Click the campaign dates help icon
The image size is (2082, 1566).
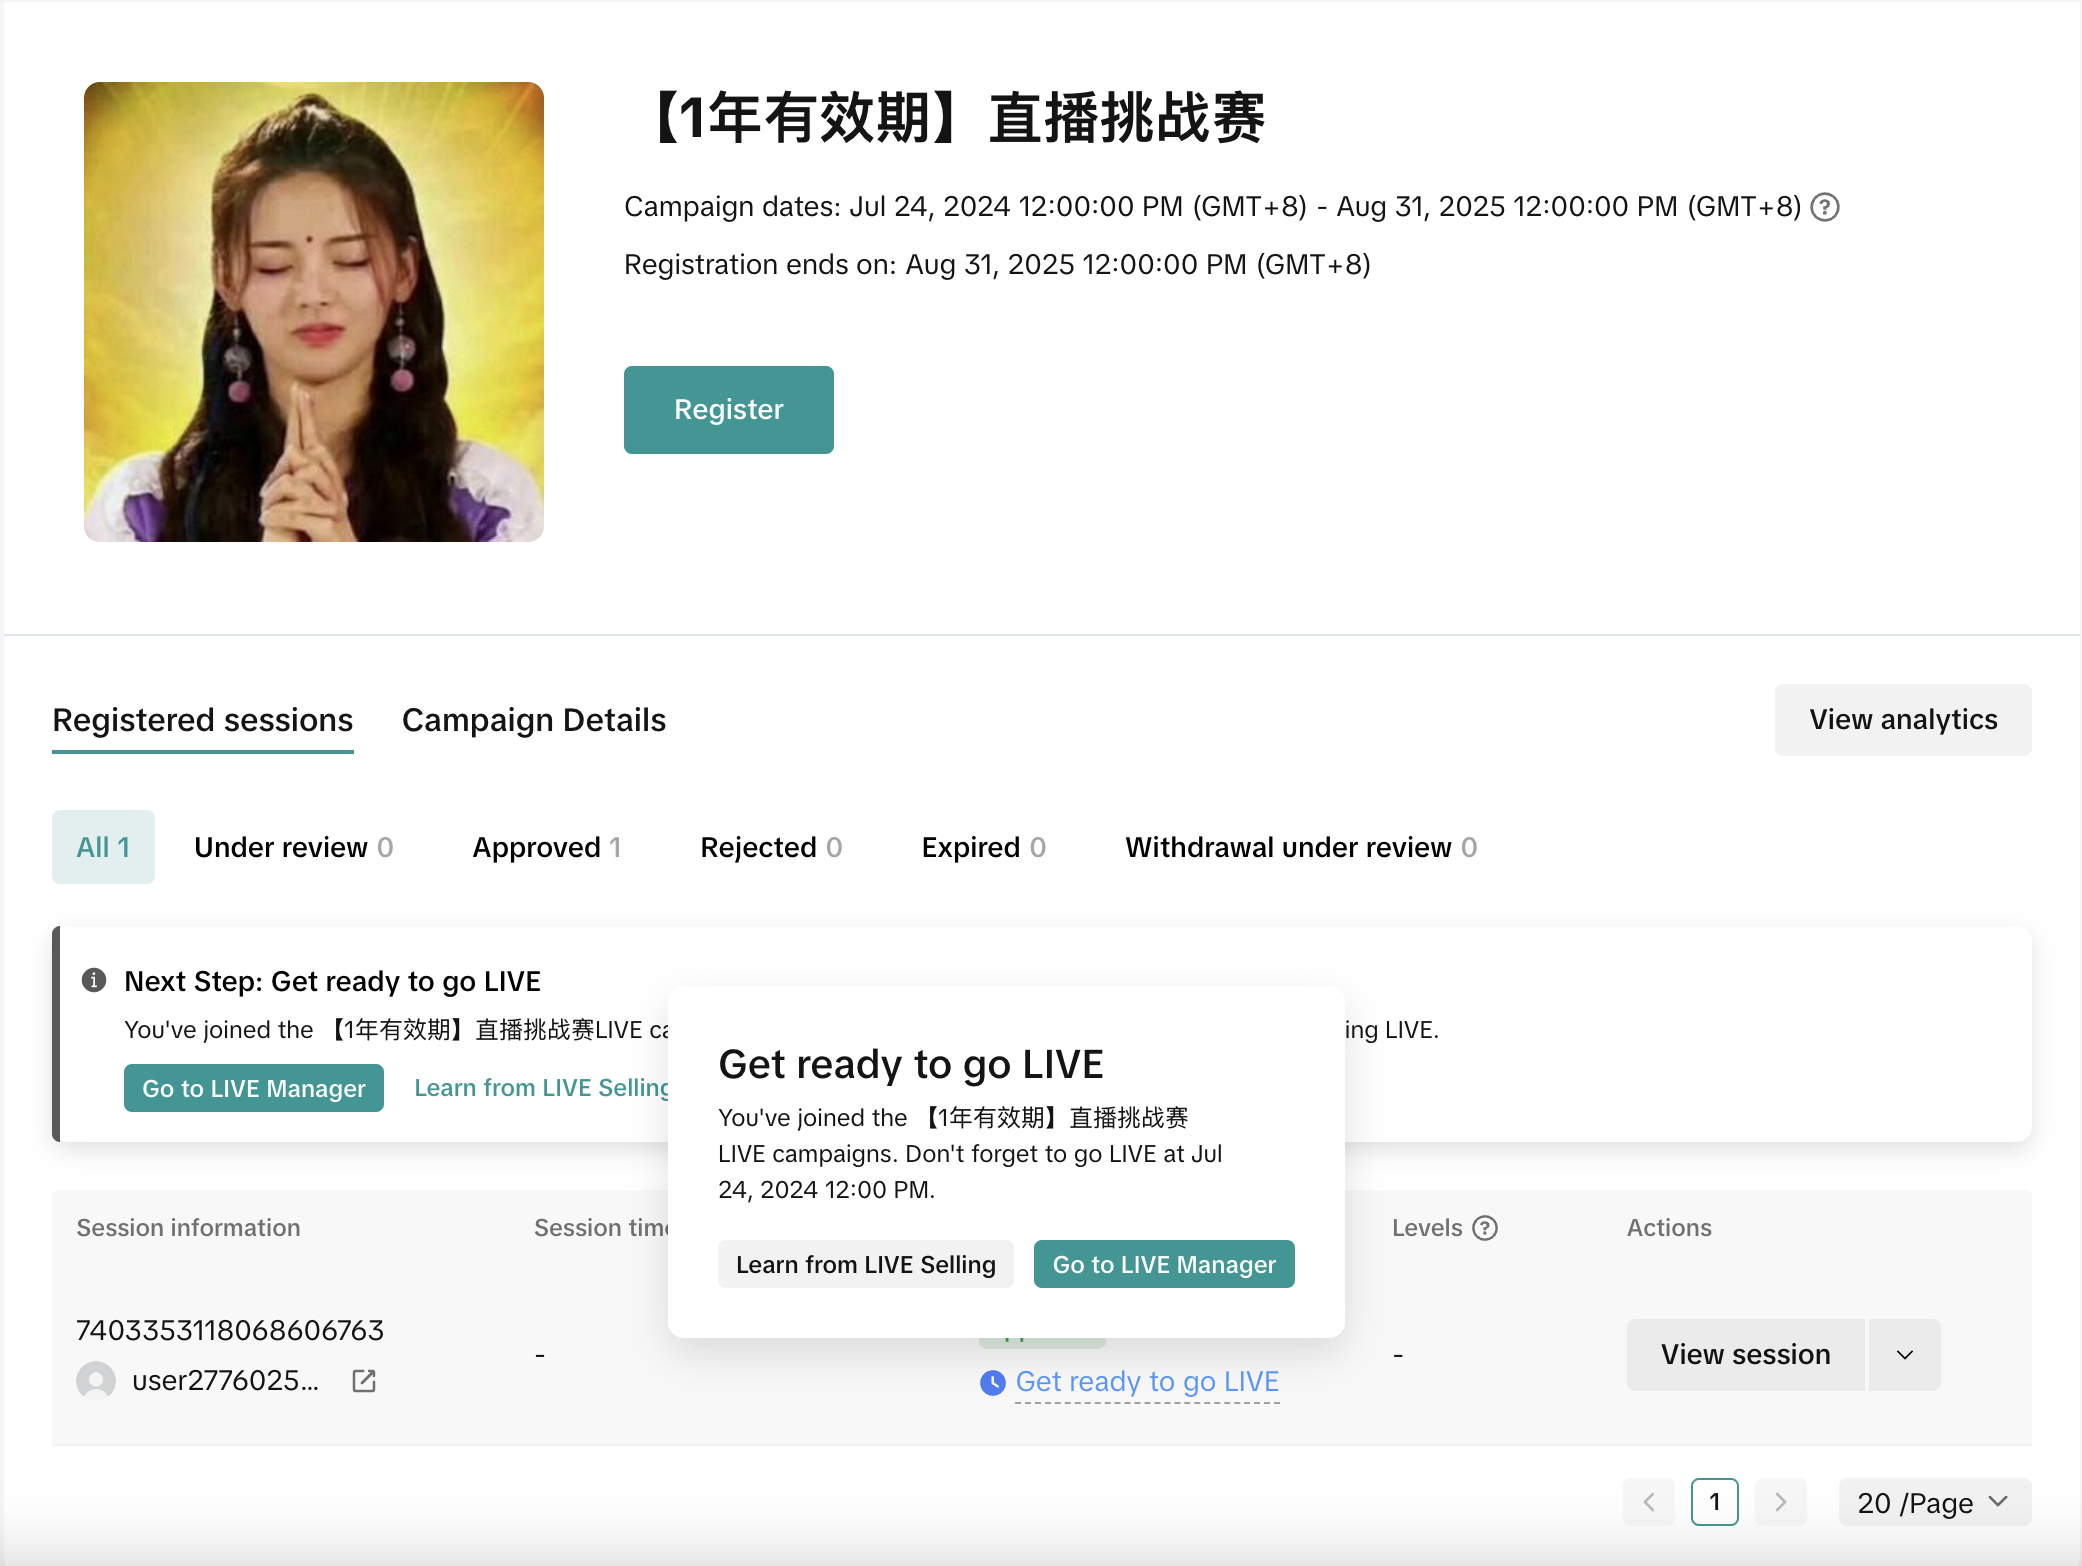[1825, 207]
